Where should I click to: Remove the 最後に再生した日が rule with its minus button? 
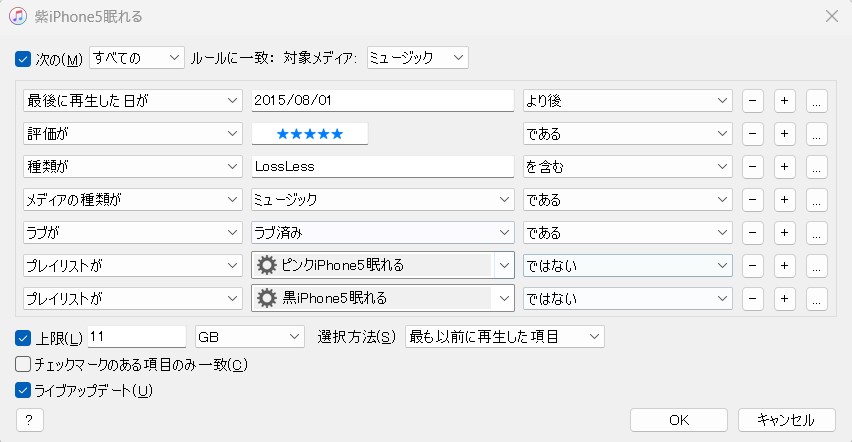point(753,101)
